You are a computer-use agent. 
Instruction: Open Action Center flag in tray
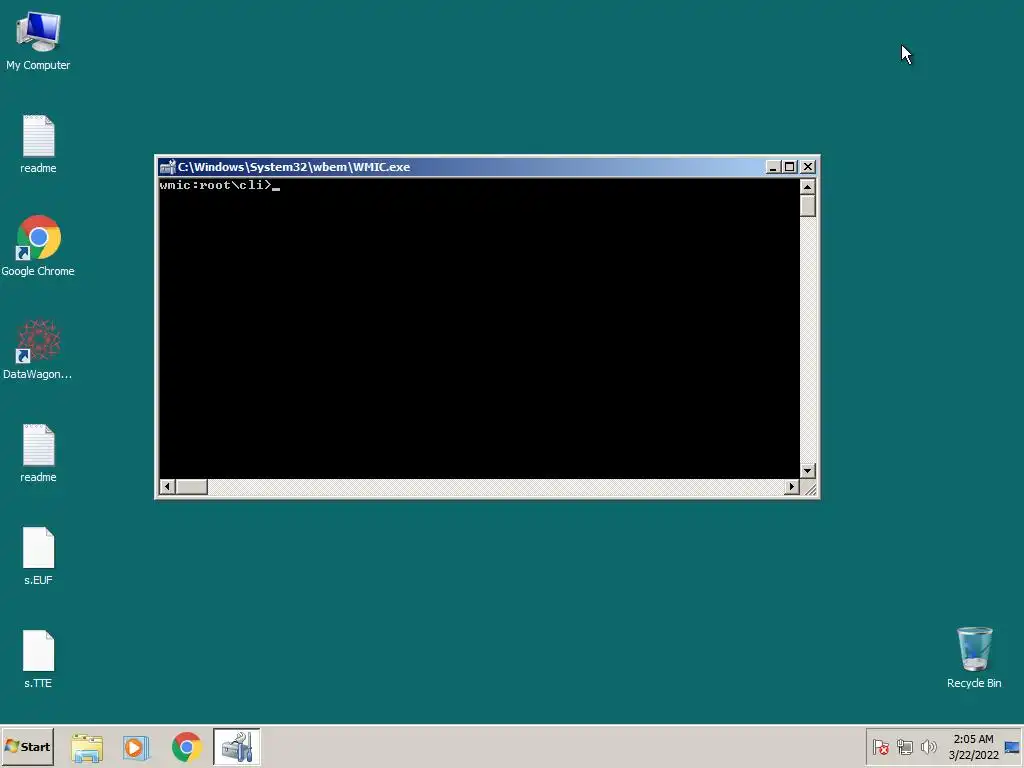pyautogui.click(x=880, y=747)
